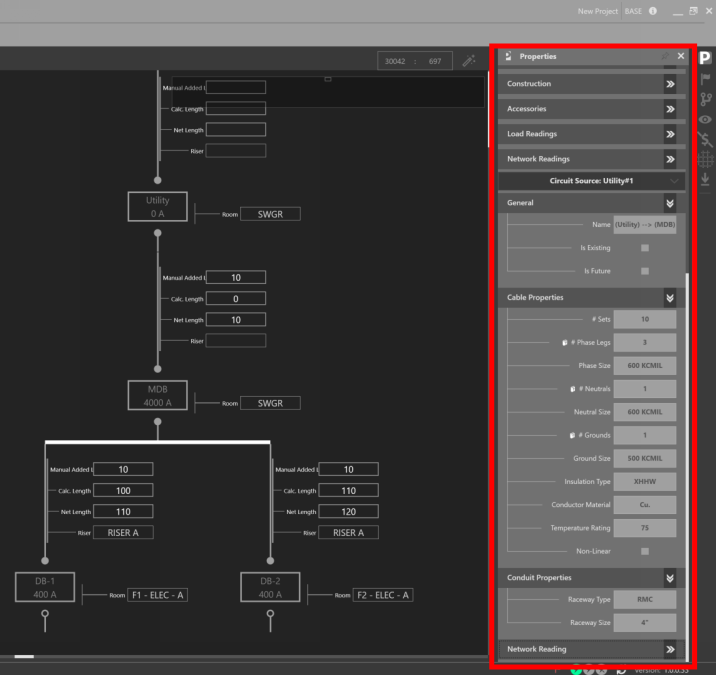
Task: Click the icon beside # Phase Legs
Action: 565,343
